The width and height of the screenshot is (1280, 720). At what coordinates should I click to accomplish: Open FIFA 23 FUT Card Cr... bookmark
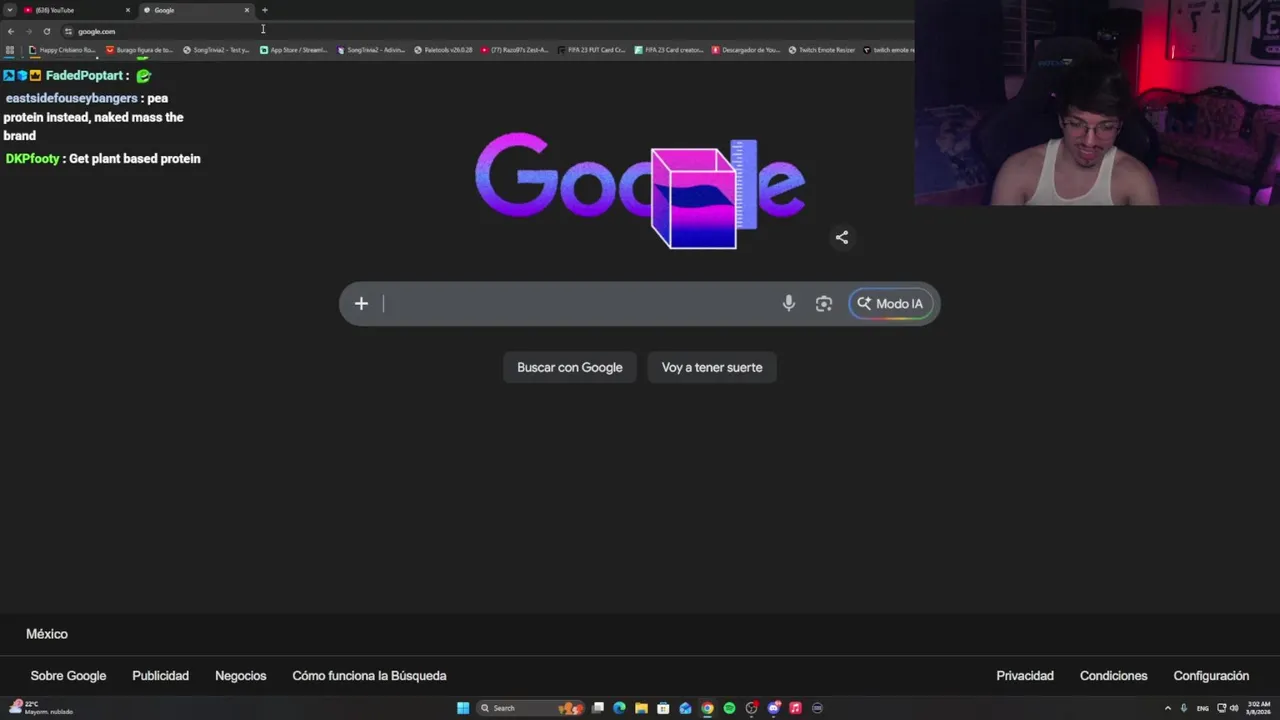(x=592, y=50)
